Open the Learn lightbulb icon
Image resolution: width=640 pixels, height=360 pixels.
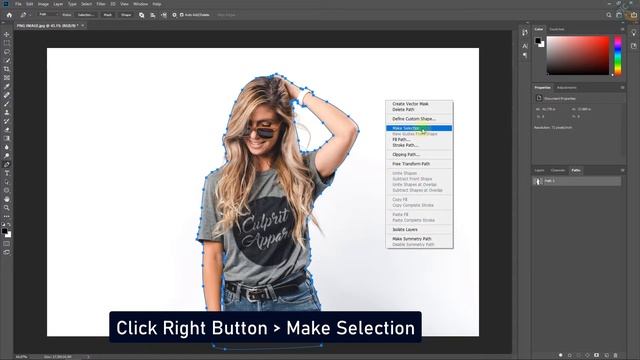634,33
